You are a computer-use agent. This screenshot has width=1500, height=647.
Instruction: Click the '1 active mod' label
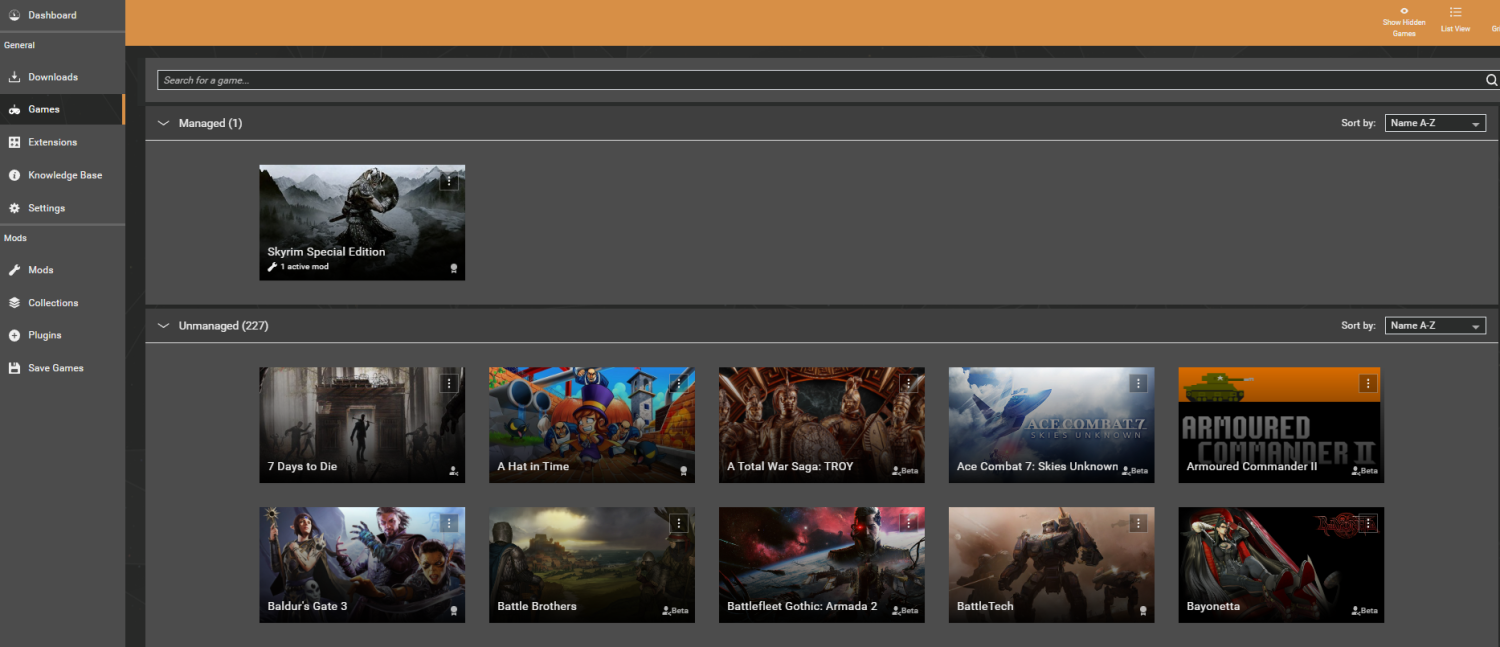[x=304, y=267]
